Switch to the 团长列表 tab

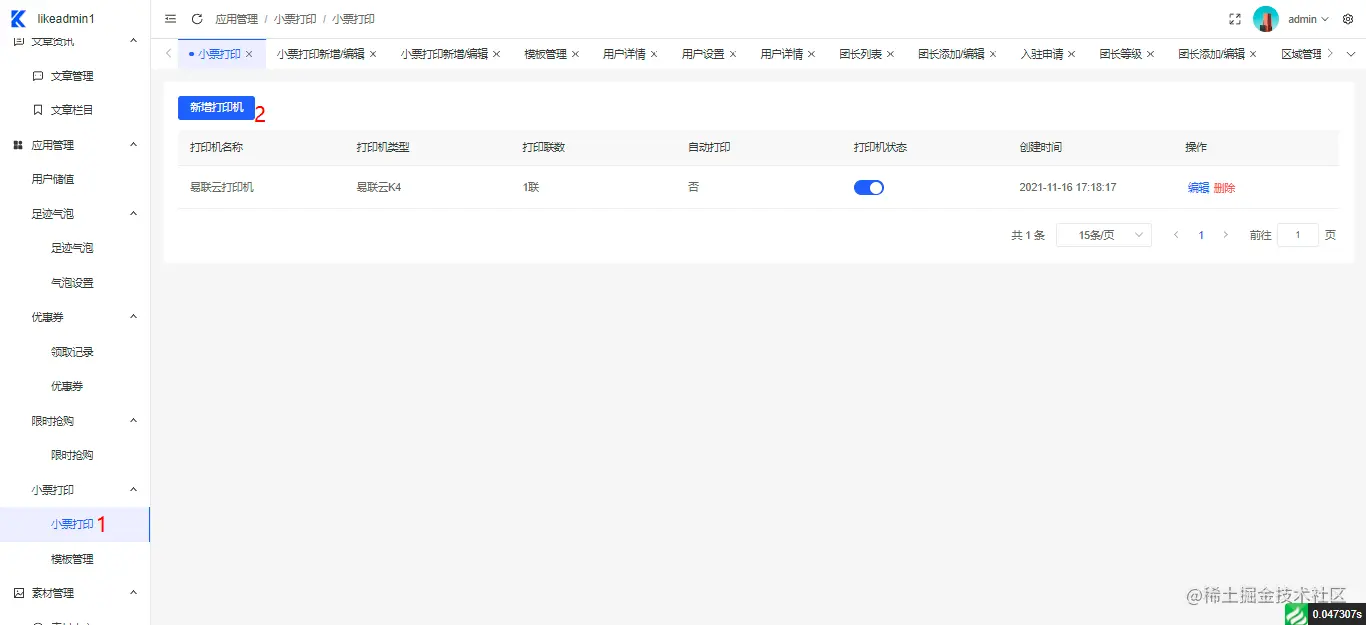[860, 54]
